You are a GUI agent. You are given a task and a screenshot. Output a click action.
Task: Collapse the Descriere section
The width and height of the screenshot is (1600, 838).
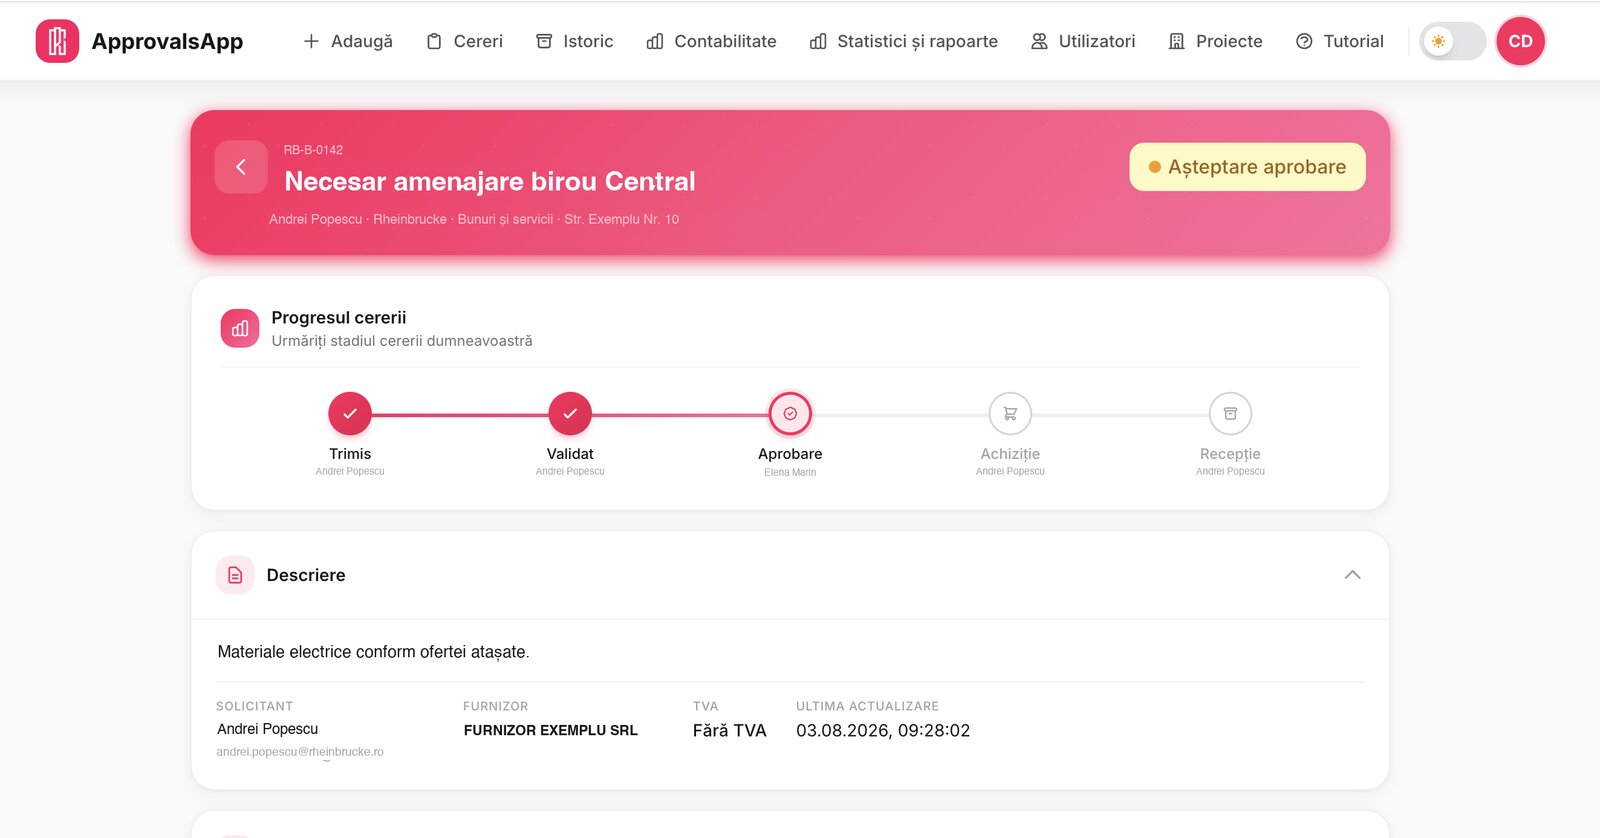pos(1352,575)
